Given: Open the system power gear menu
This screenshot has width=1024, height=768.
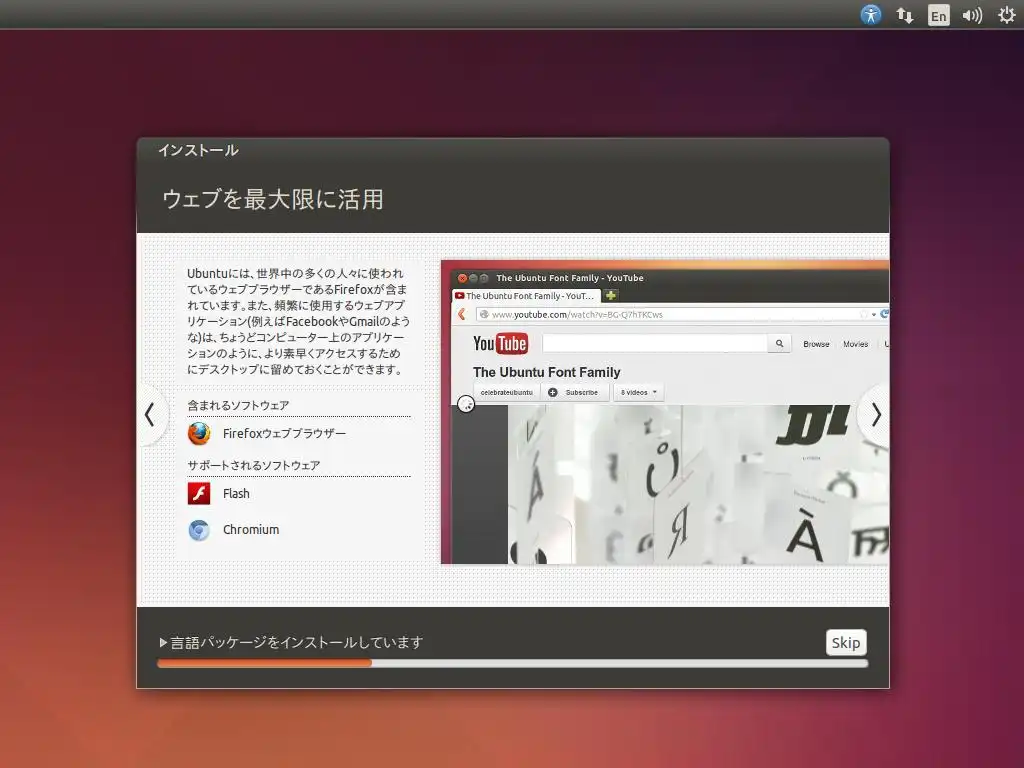Looking at the screenshot, I should pos(1006,15).
